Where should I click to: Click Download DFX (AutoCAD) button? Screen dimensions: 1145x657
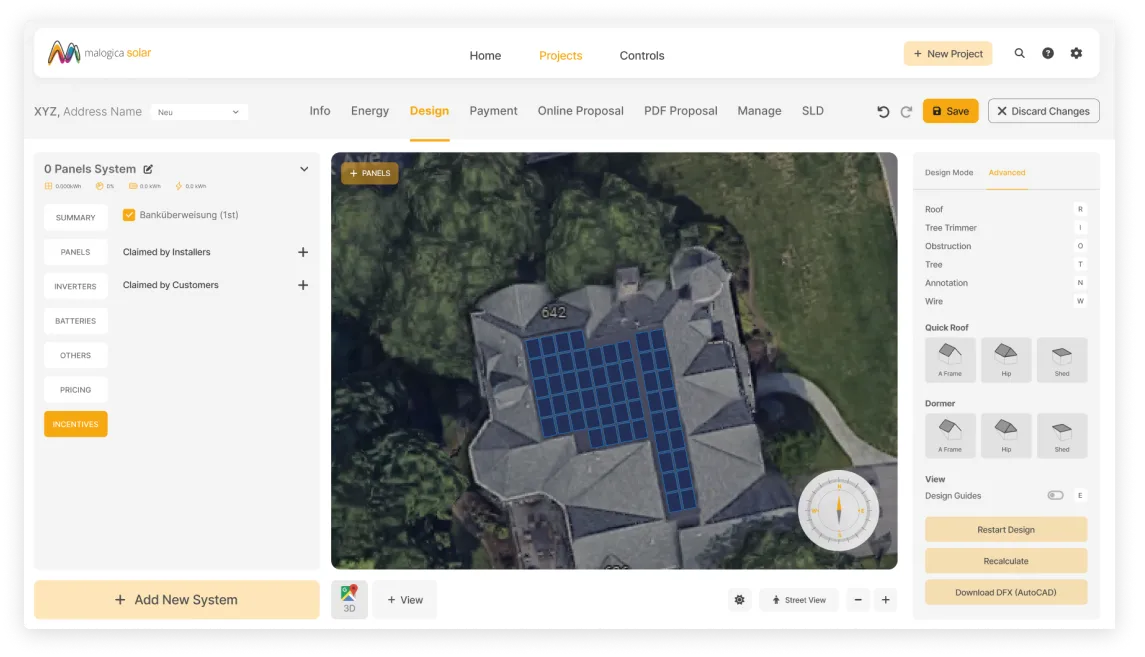point(1005,592)
